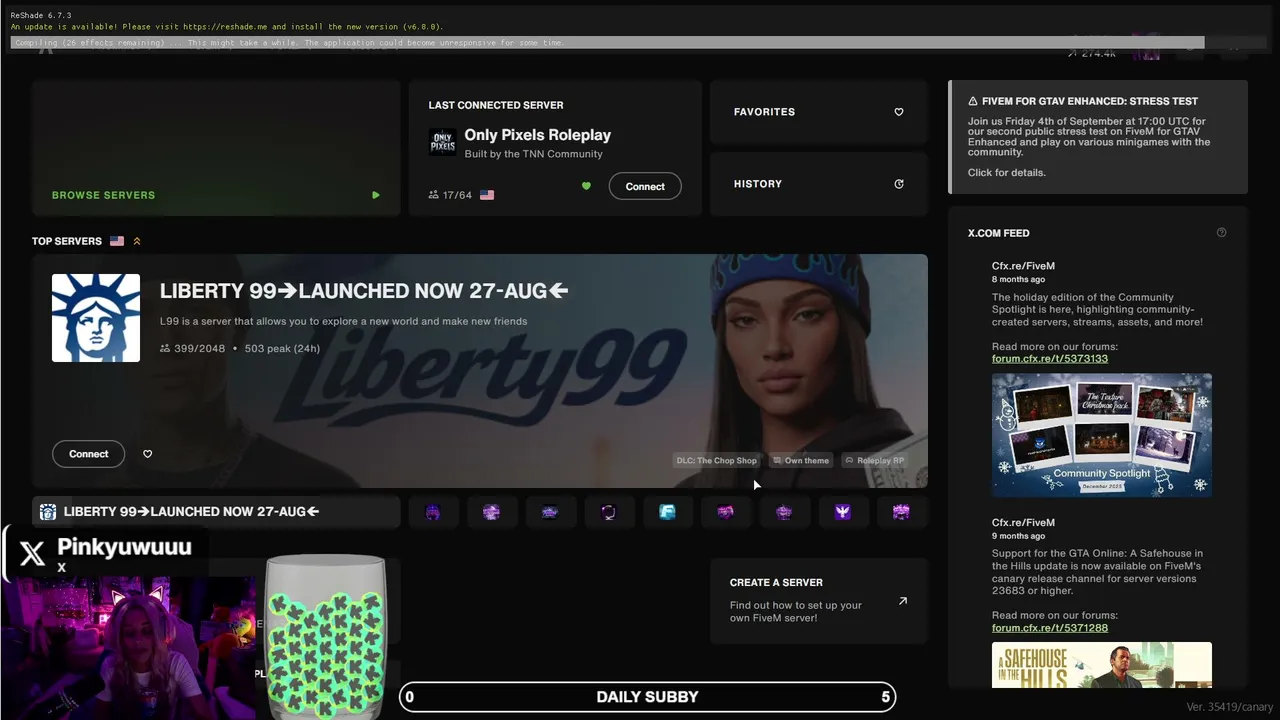This screenshot has height=720, width=1280.
Task: Click the X logo in Pinkyuwuuu overlay
Action: click(x=32, y=553)
